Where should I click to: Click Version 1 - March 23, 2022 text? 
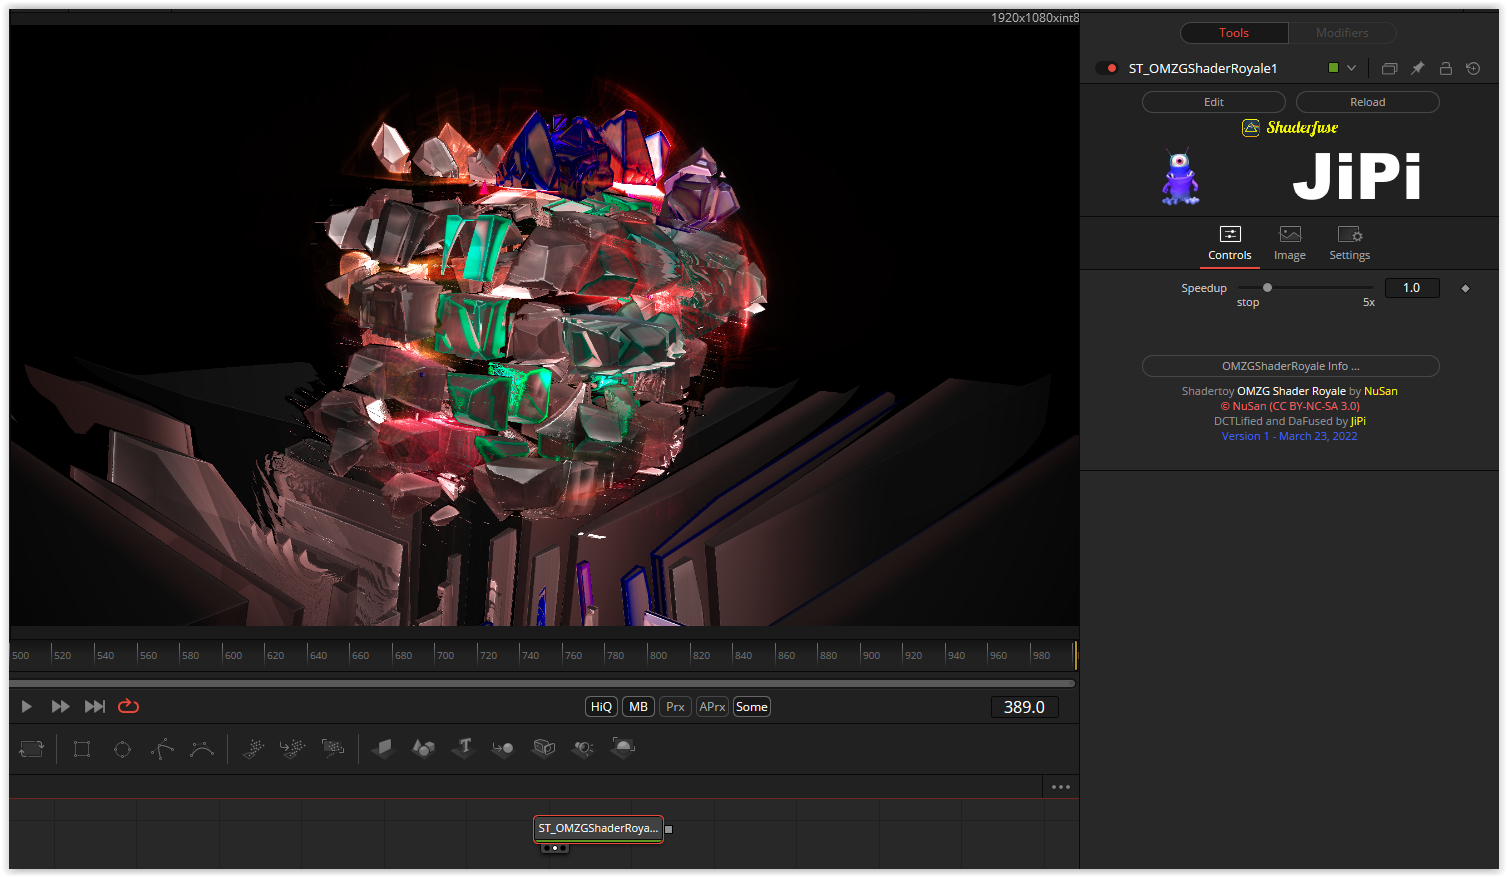[x=1289, y=436]
